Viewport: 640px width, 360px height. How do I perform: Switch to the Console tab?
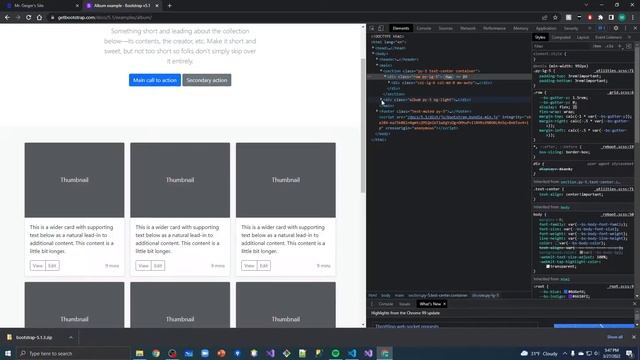(424, 28)
